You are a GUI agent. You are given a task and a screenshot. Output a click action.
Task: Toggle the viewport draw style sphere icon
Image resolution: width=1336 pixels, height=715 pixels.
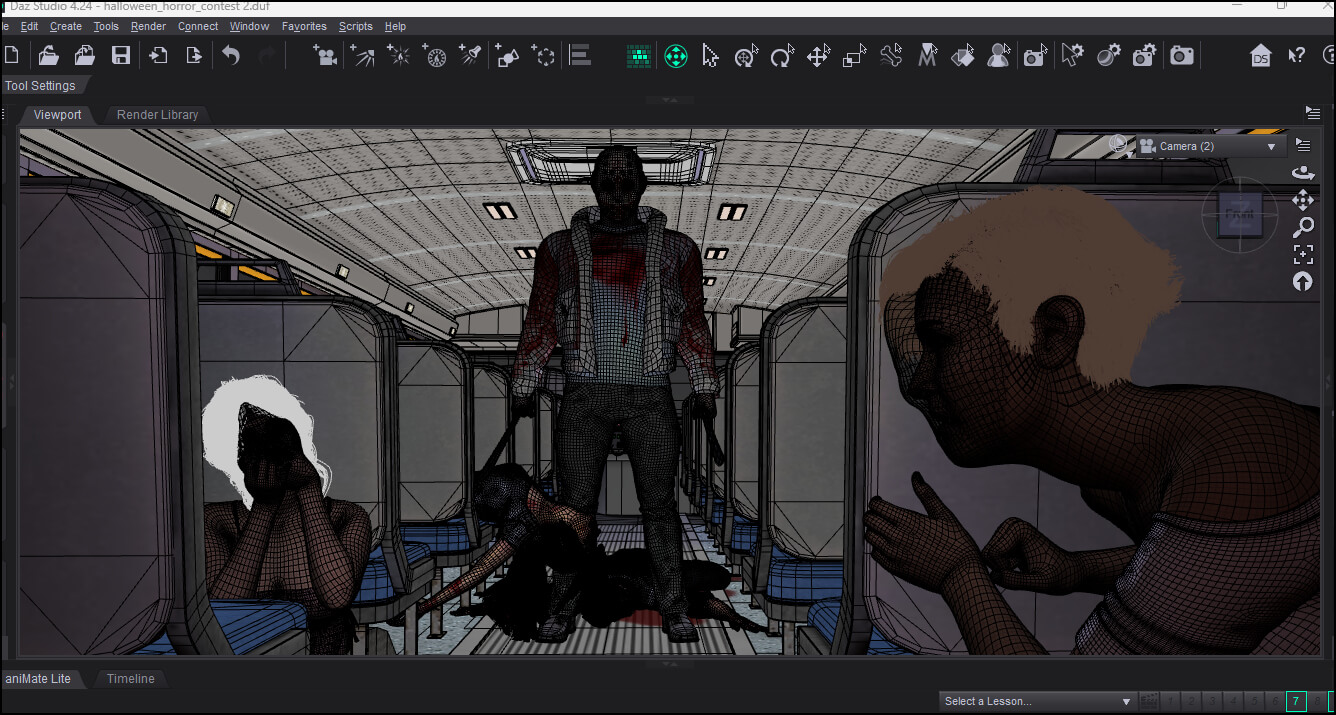[x=1118, y=145]
